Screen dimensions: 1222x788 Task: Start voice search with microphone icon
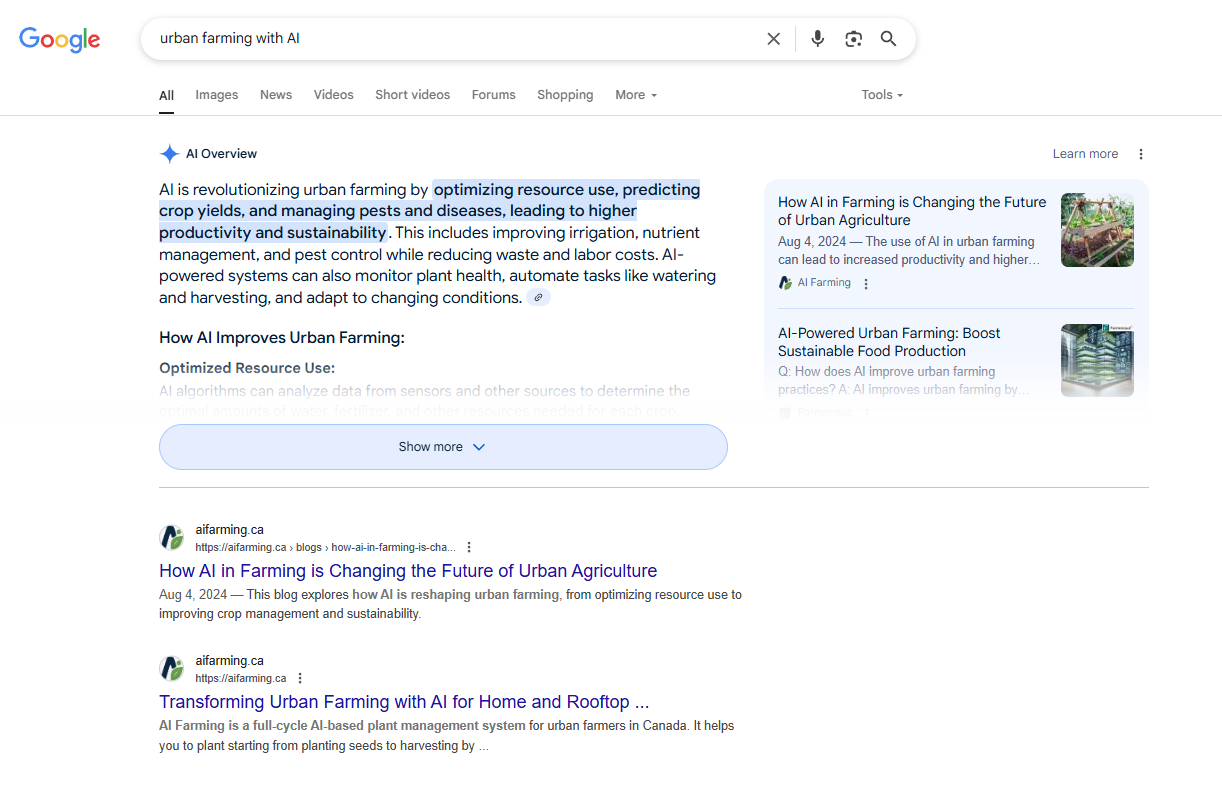(x=818, y=39)
